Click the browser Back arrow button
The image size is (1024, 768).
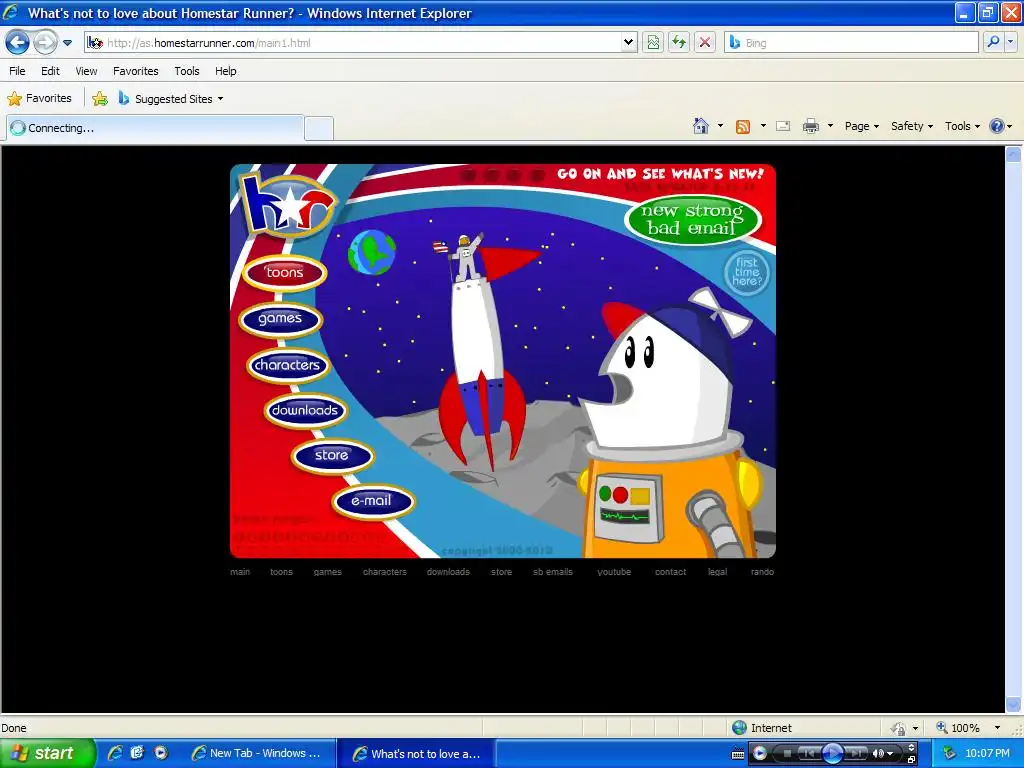(x=18, y=43)
